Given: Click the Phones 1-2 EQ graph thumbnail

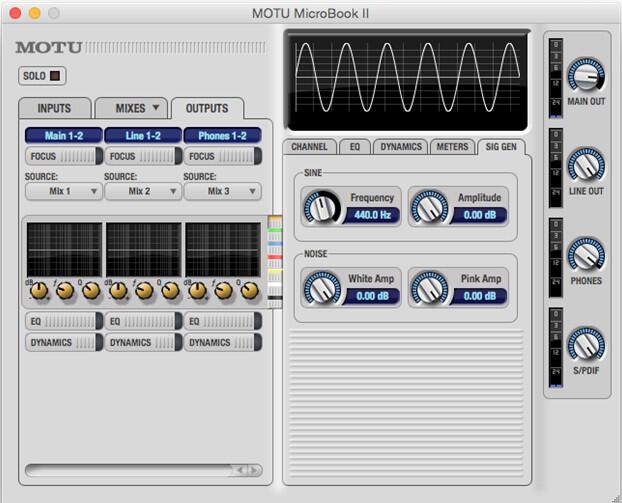Looking at the screenshot, I should click(x=223, y=250).
